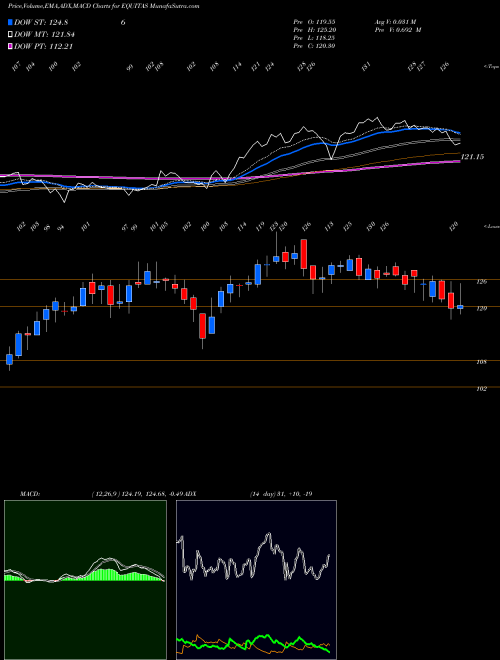Click the 'Pre V: 0.692 M' volume text
Image resolution: width=500 pixels, height=660 pixels.
coord(398,30)
